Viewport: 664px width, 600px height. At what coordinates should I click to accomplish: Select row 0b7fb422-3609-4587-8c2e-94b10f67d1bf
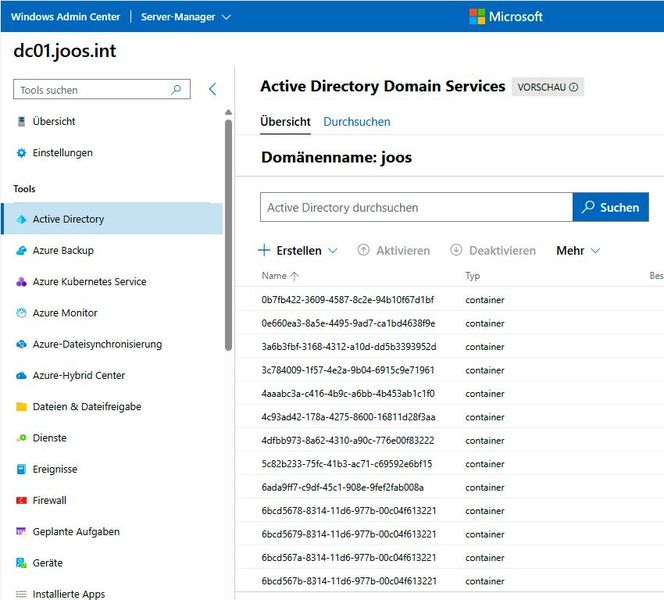pos(450,300)
